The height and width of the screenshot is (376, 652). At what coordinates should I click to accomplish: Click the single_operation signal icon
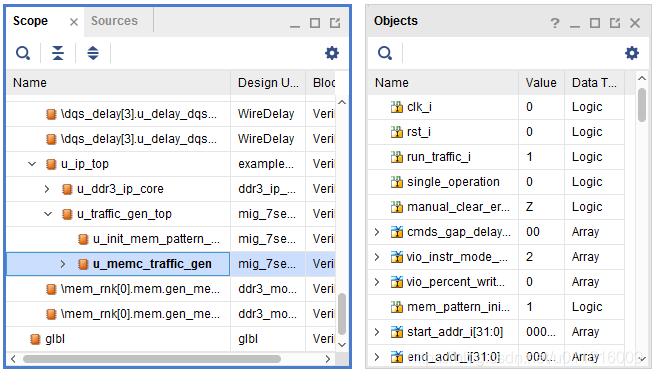pos(397,182)
